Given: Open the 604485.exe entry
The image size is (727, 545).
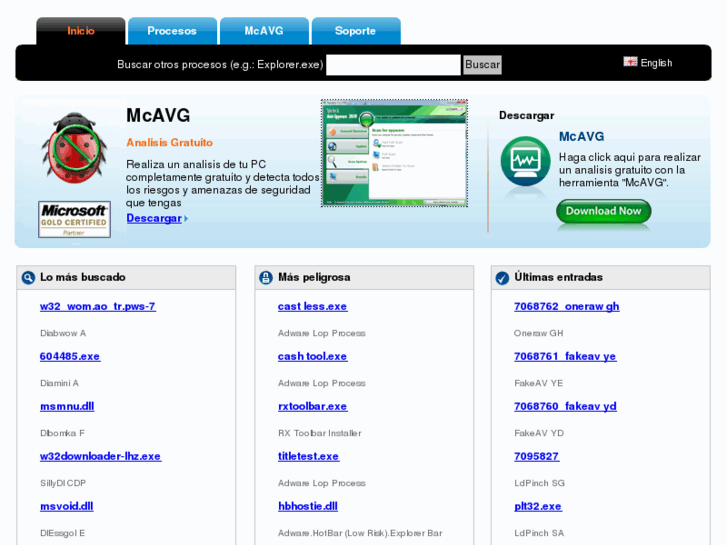Looking at the screenshot, I should [70, 356].
